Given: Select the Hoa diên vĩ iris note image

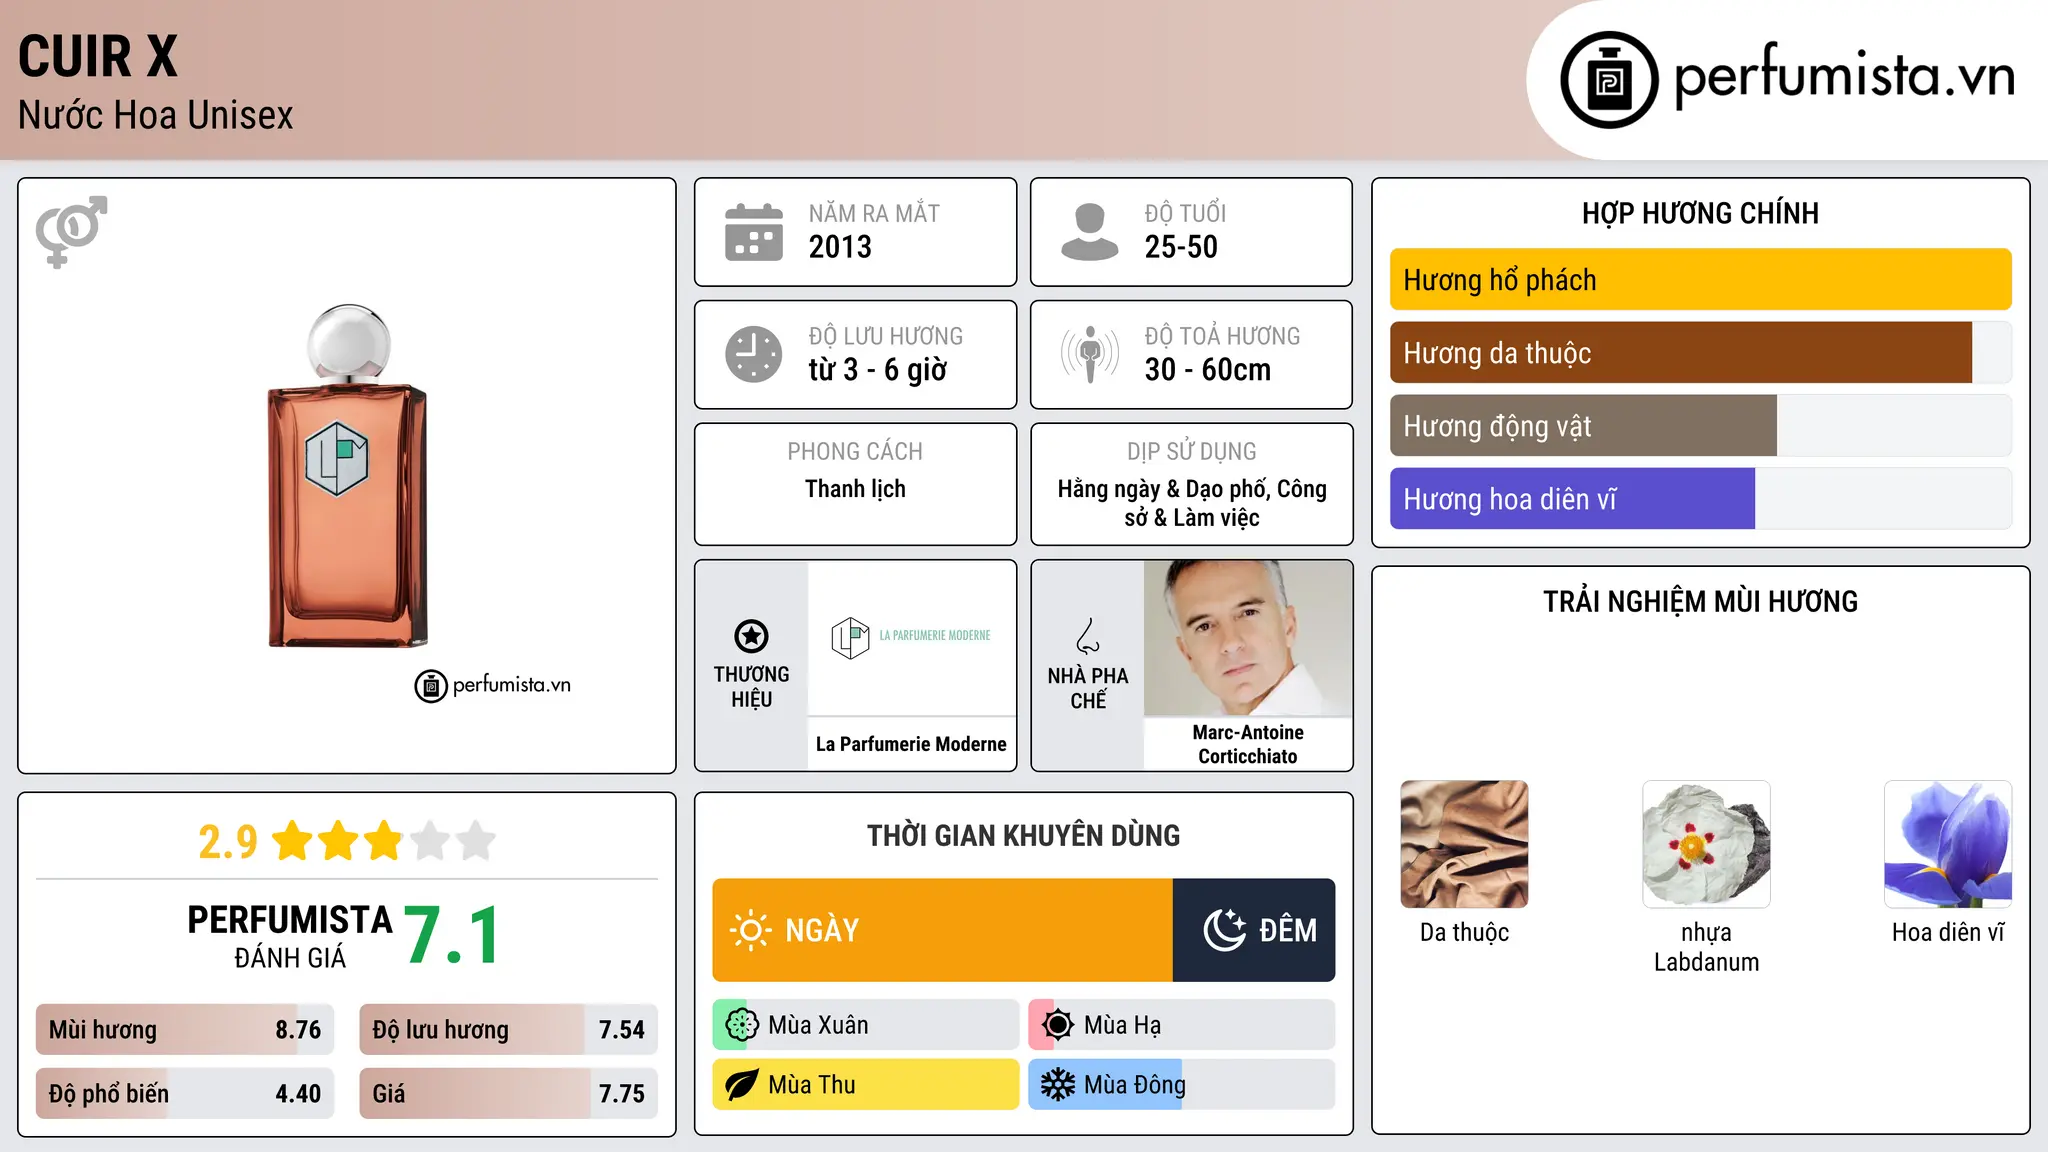Looking at the screenshot, I should coord(1948,844).
